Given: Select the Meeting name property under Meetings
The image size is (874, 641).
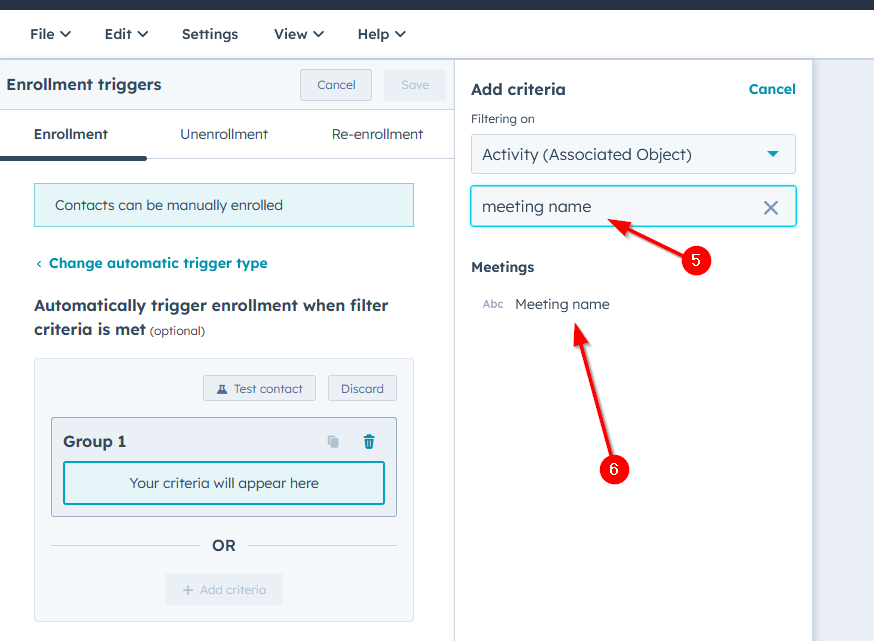Looking at the screenshot, I should coord(561,304).
